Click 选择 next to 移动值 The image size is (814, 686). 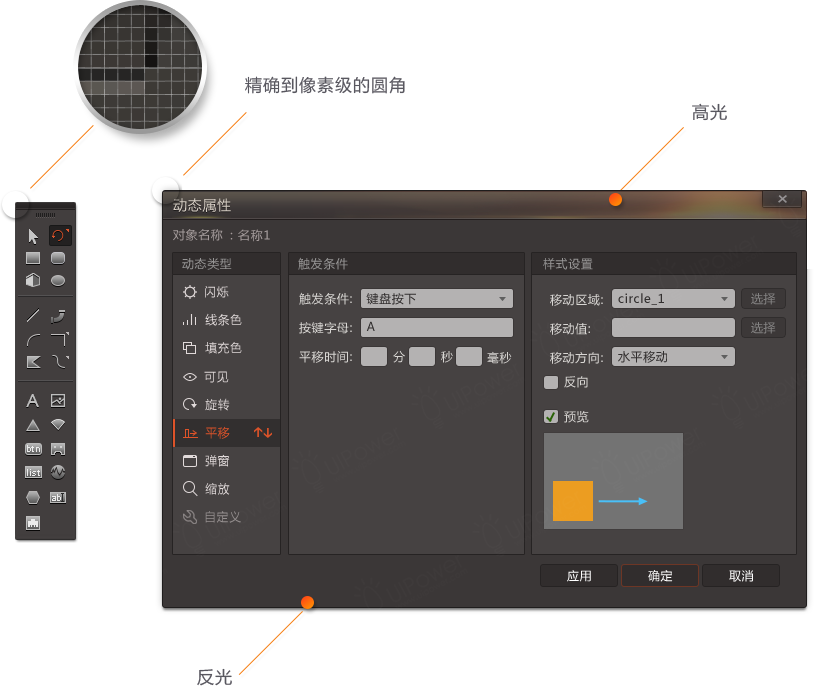[x=763, y=328]
